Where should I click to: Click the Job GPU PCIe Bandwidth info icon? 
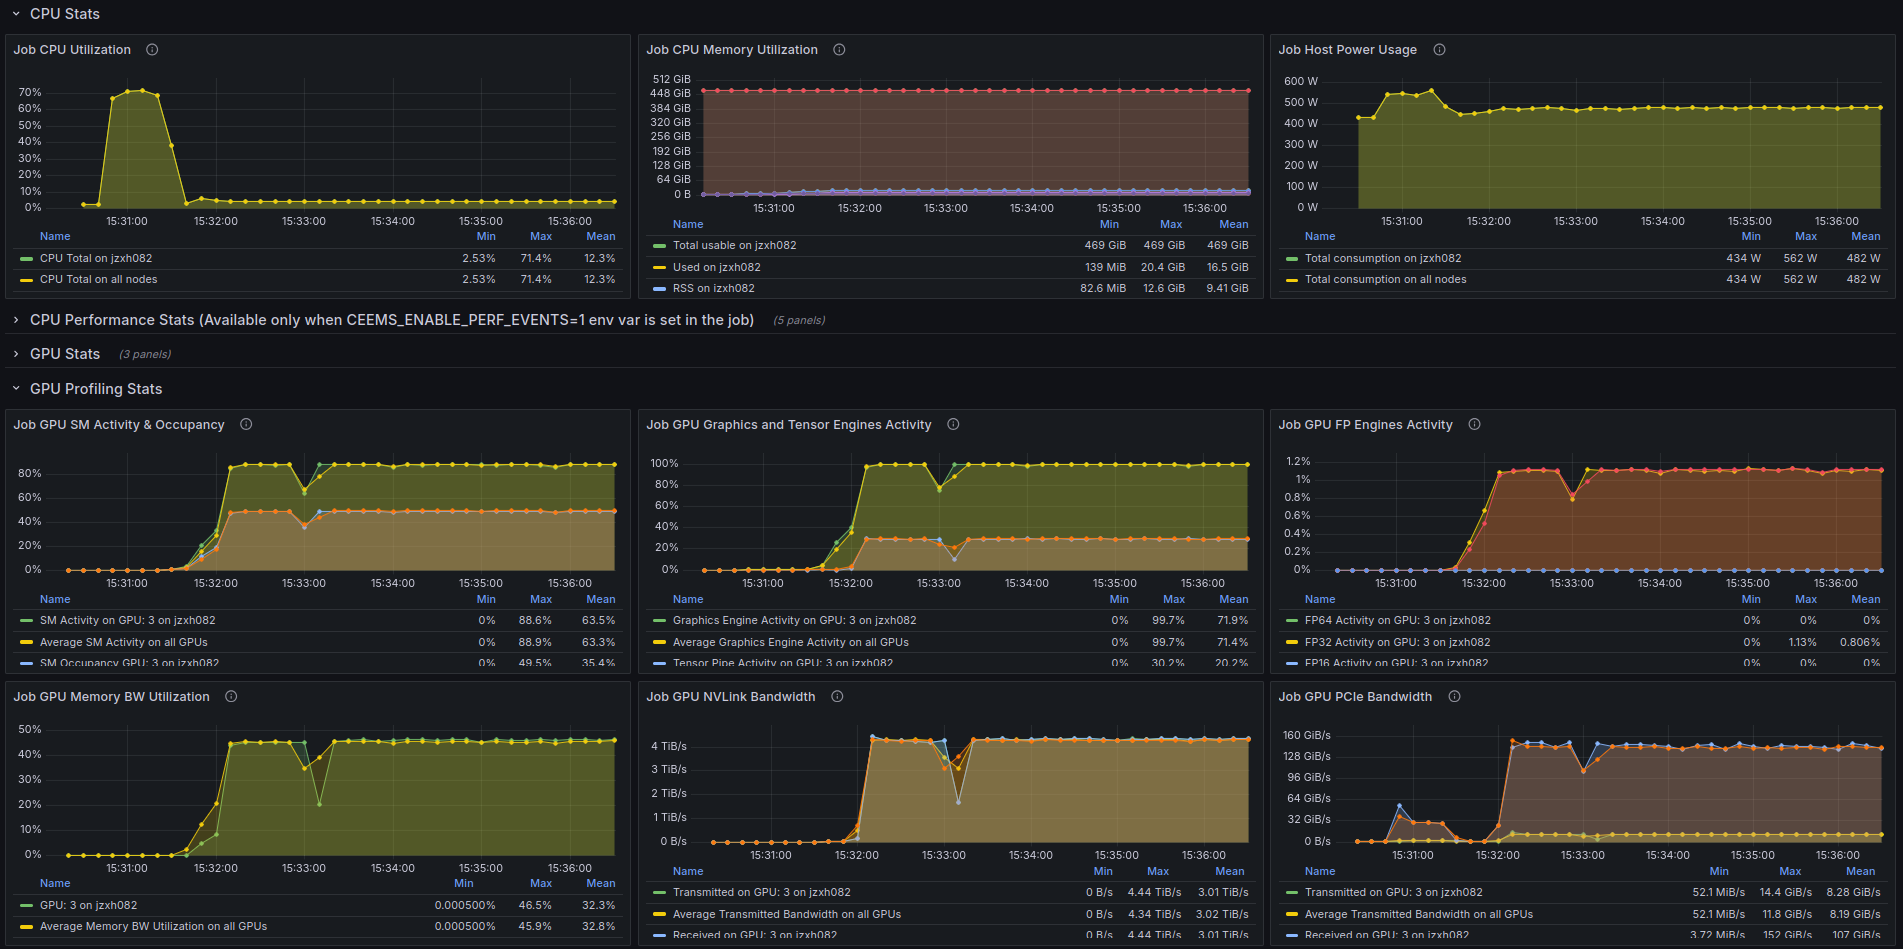(1453, 696)
